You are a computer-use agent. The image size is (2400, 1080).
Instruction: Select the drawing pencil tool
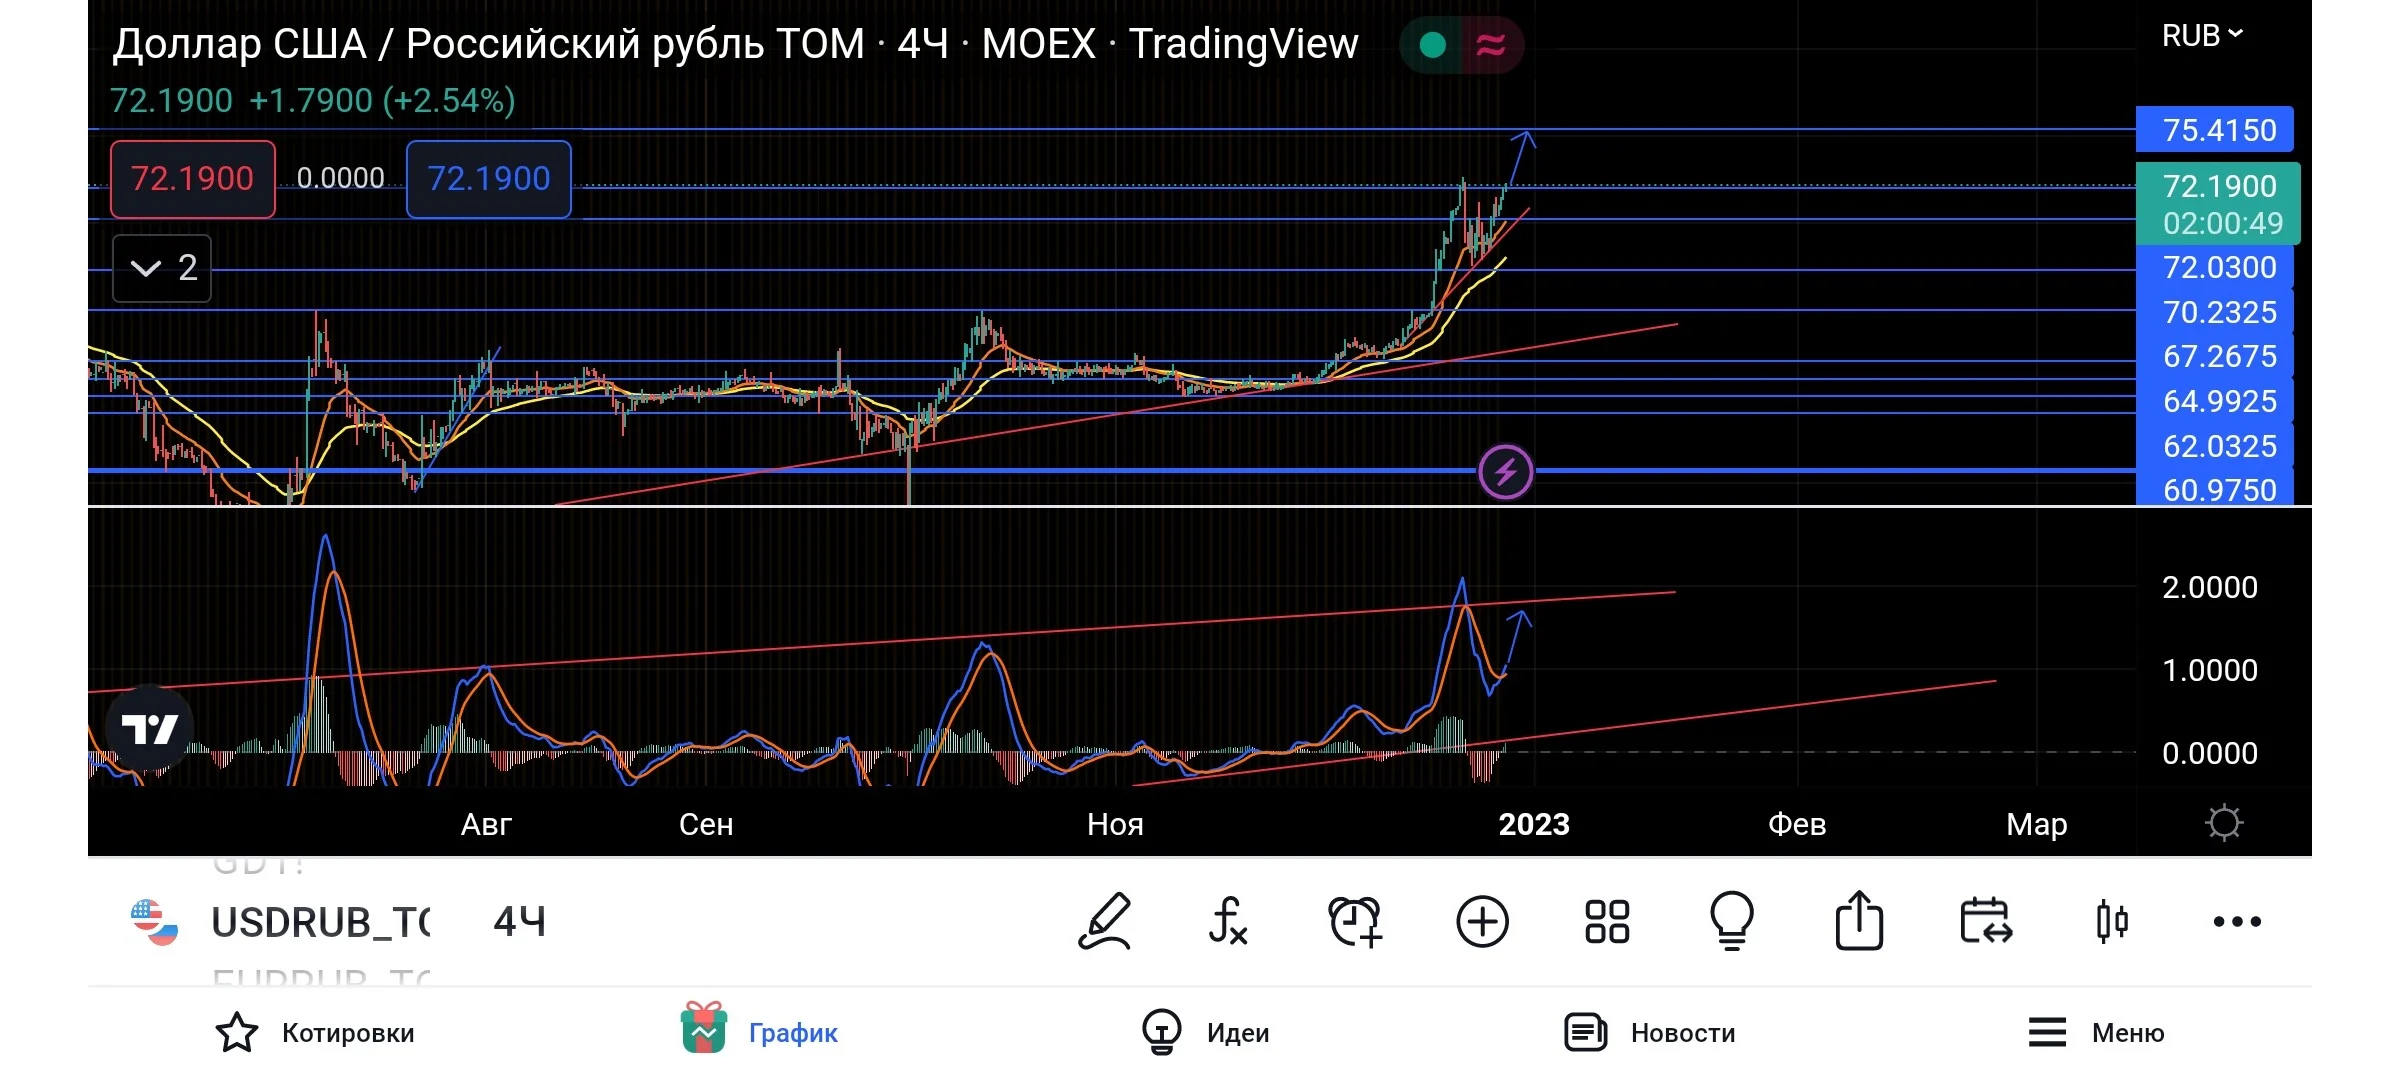point(1105,921)
